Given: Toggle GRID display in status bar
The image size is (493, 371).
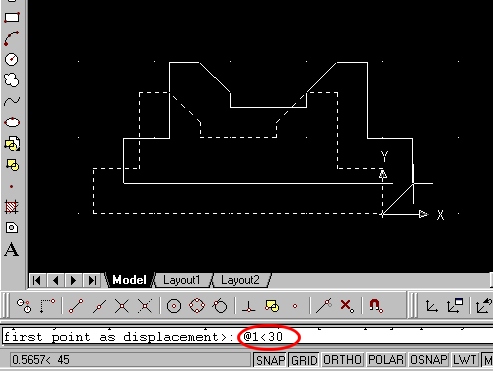Looking at the screenshot, I should coord(304,360).
